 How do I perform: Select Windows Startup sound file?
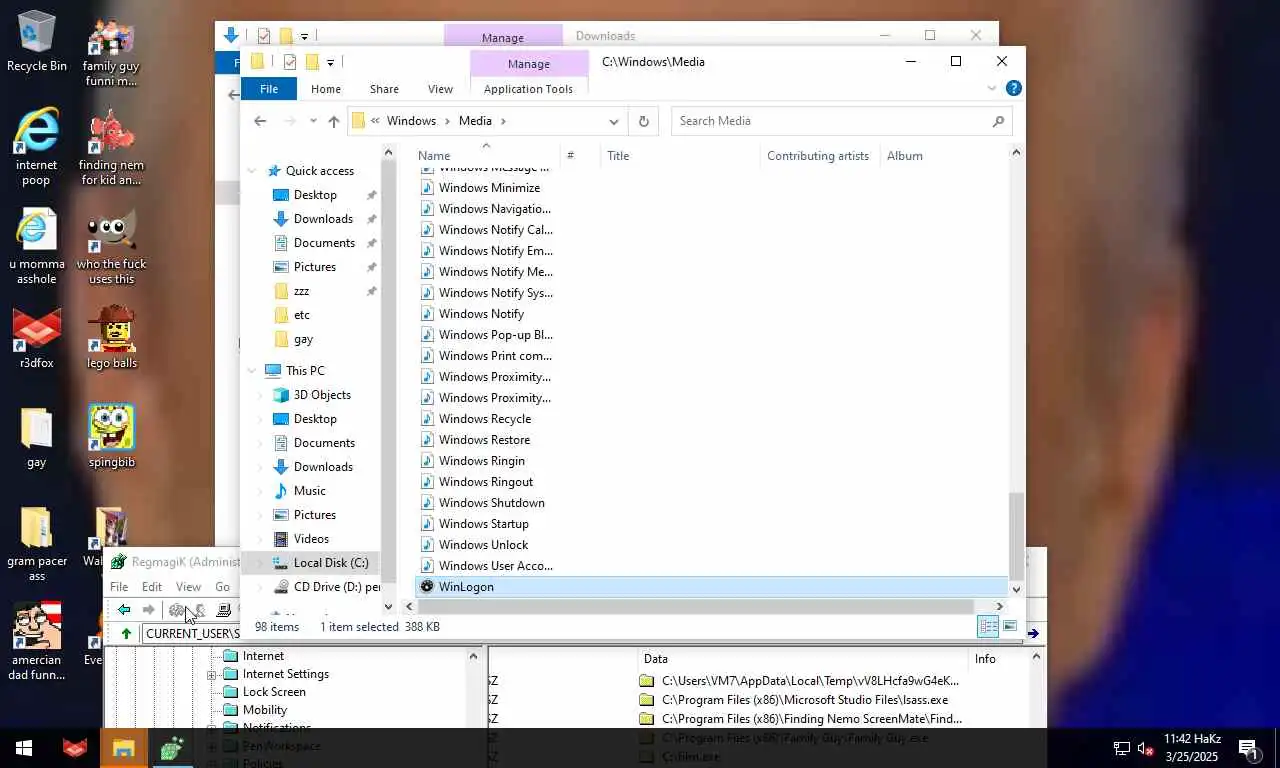[483, 524]
